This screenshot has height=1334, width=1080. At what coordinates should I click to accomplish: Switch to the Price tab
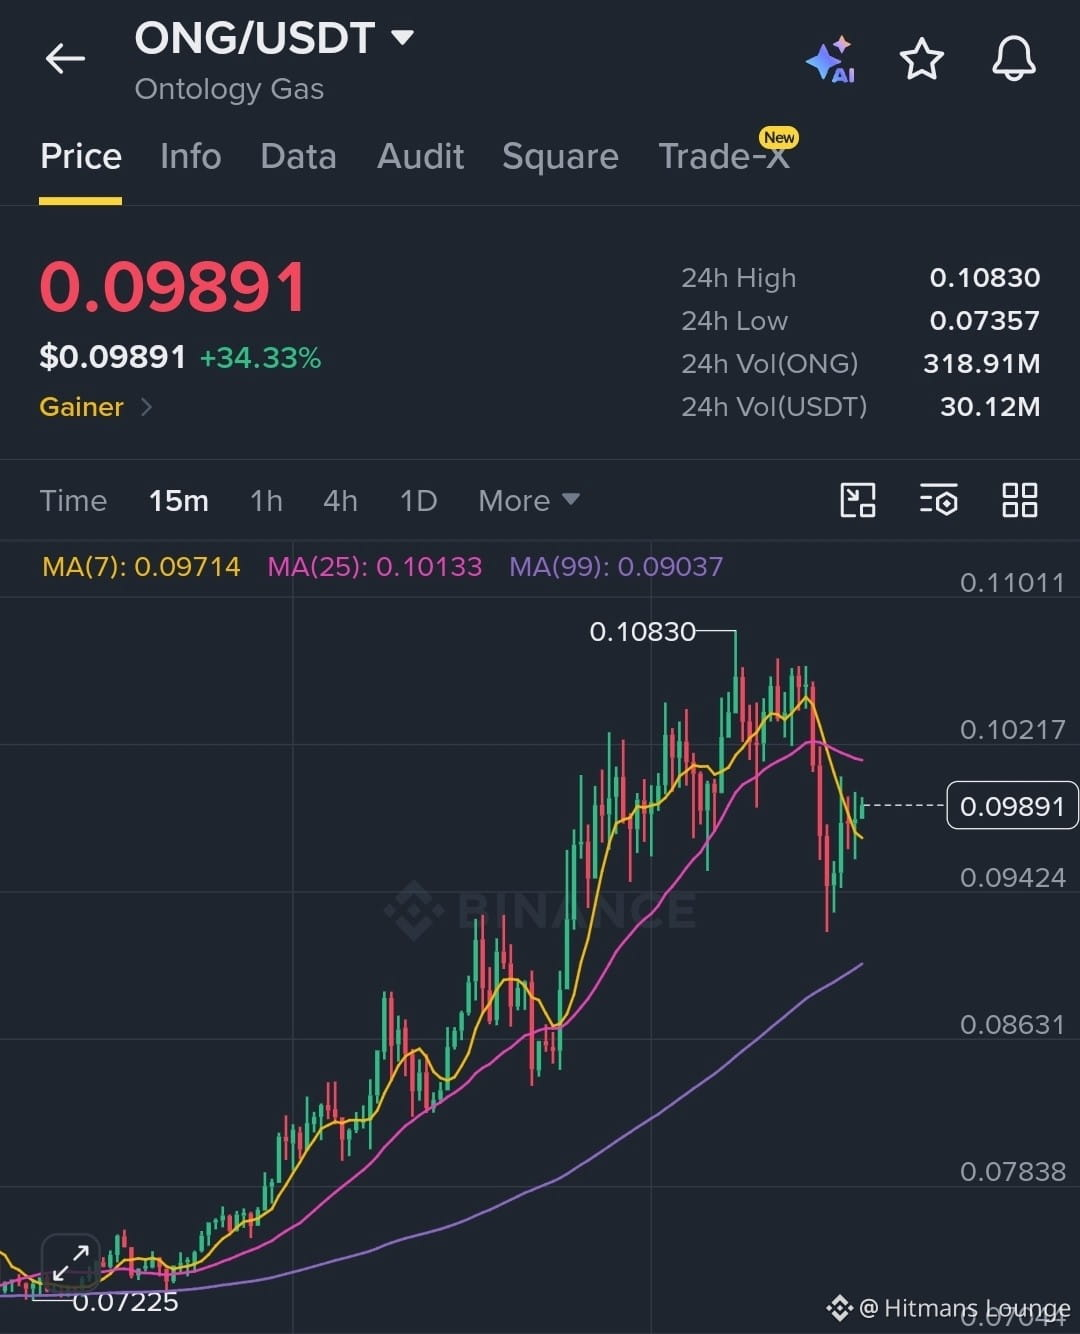point(81,156)
